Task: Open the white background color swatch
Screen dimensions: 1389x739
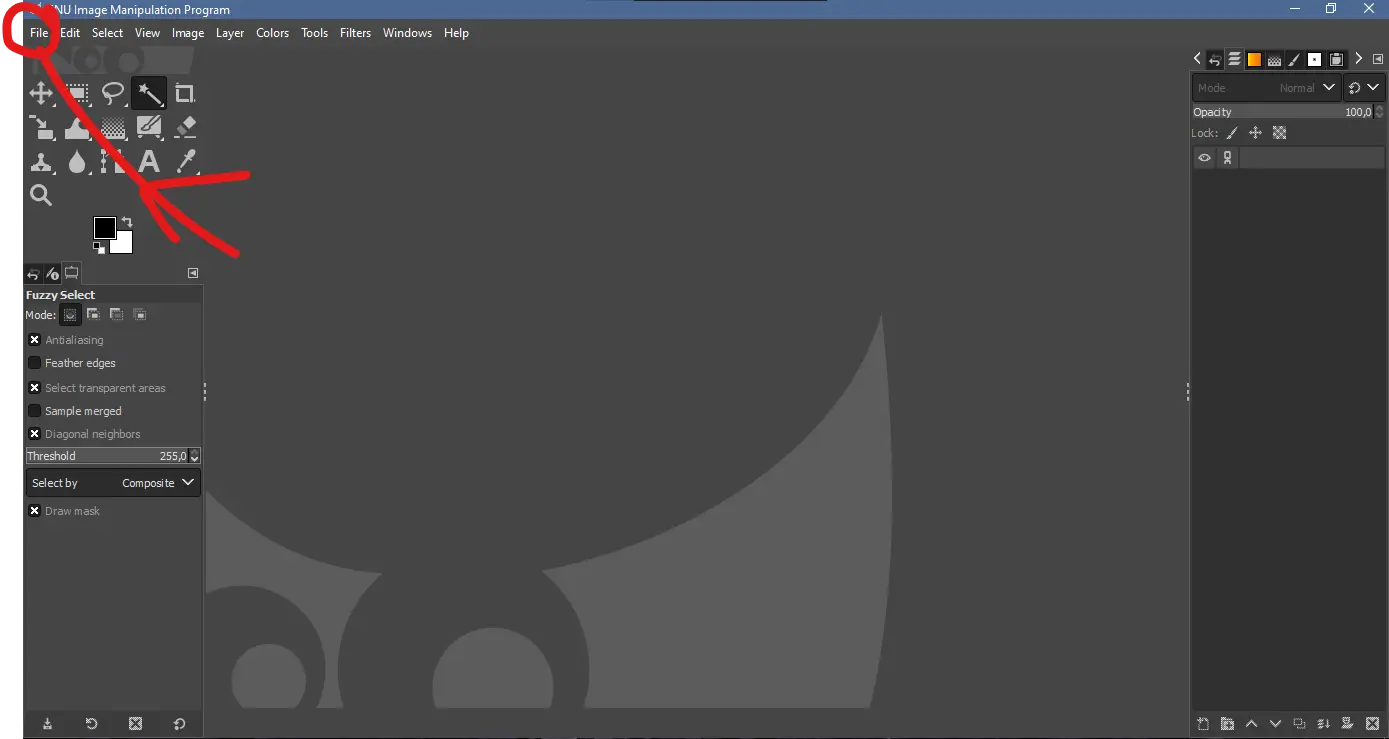Action: (x=124, y=244)
